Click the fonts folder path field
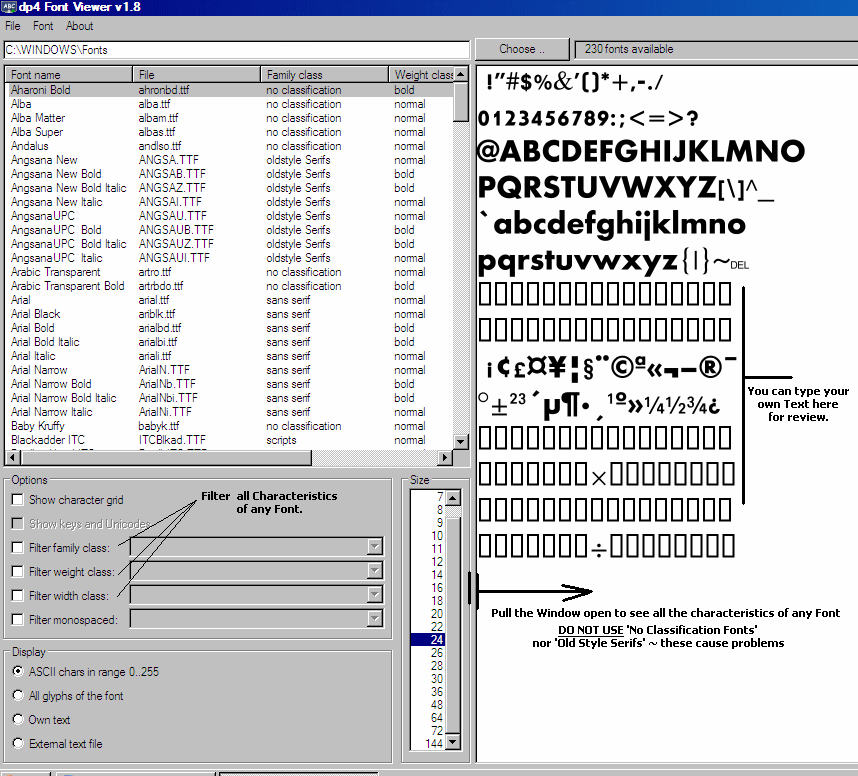This screenshot has height=776, width=858. click(236, 50)
